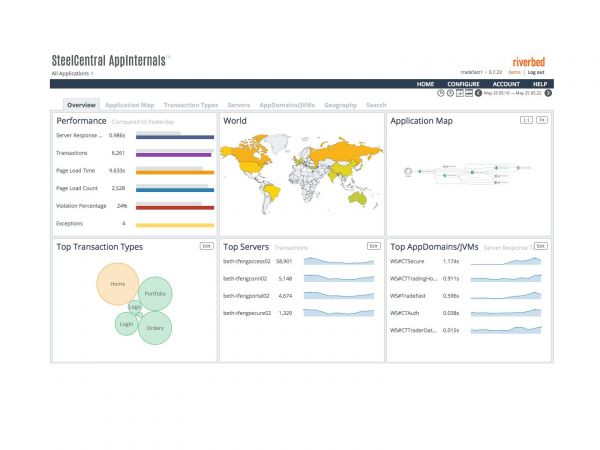This screenshot has height=450, width=600.
Task: Click the Log out link
Action: (x=536, y=73)
